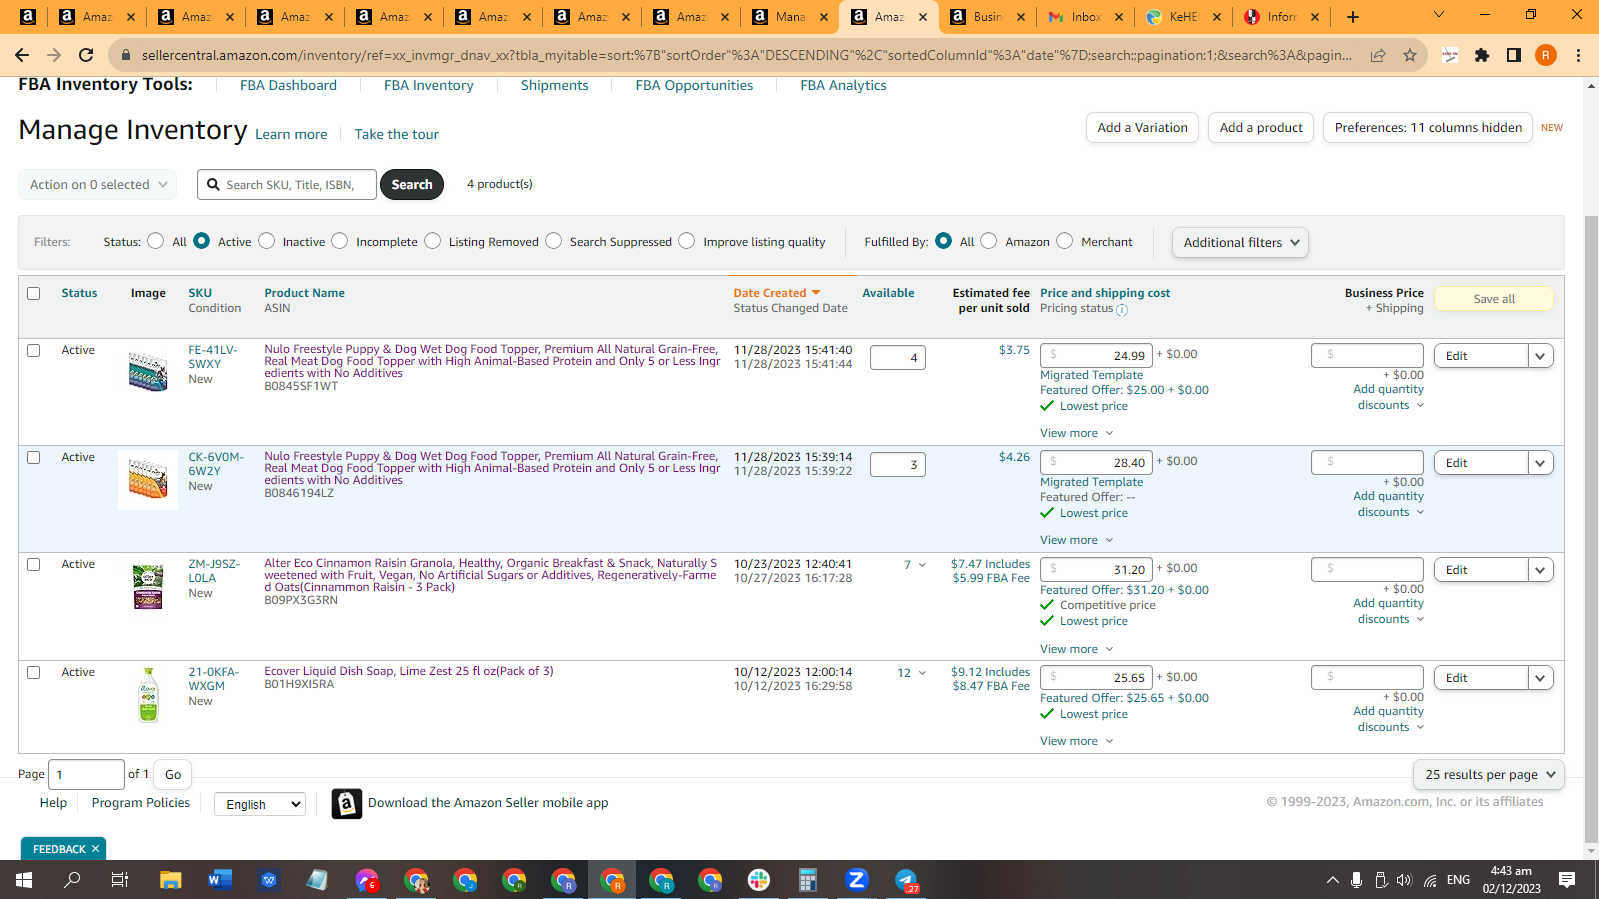This screenshot has width=1599, height=899.
Task: Expand View more for the Alter Eco Granola row
Action: (x=1076, y=649)
